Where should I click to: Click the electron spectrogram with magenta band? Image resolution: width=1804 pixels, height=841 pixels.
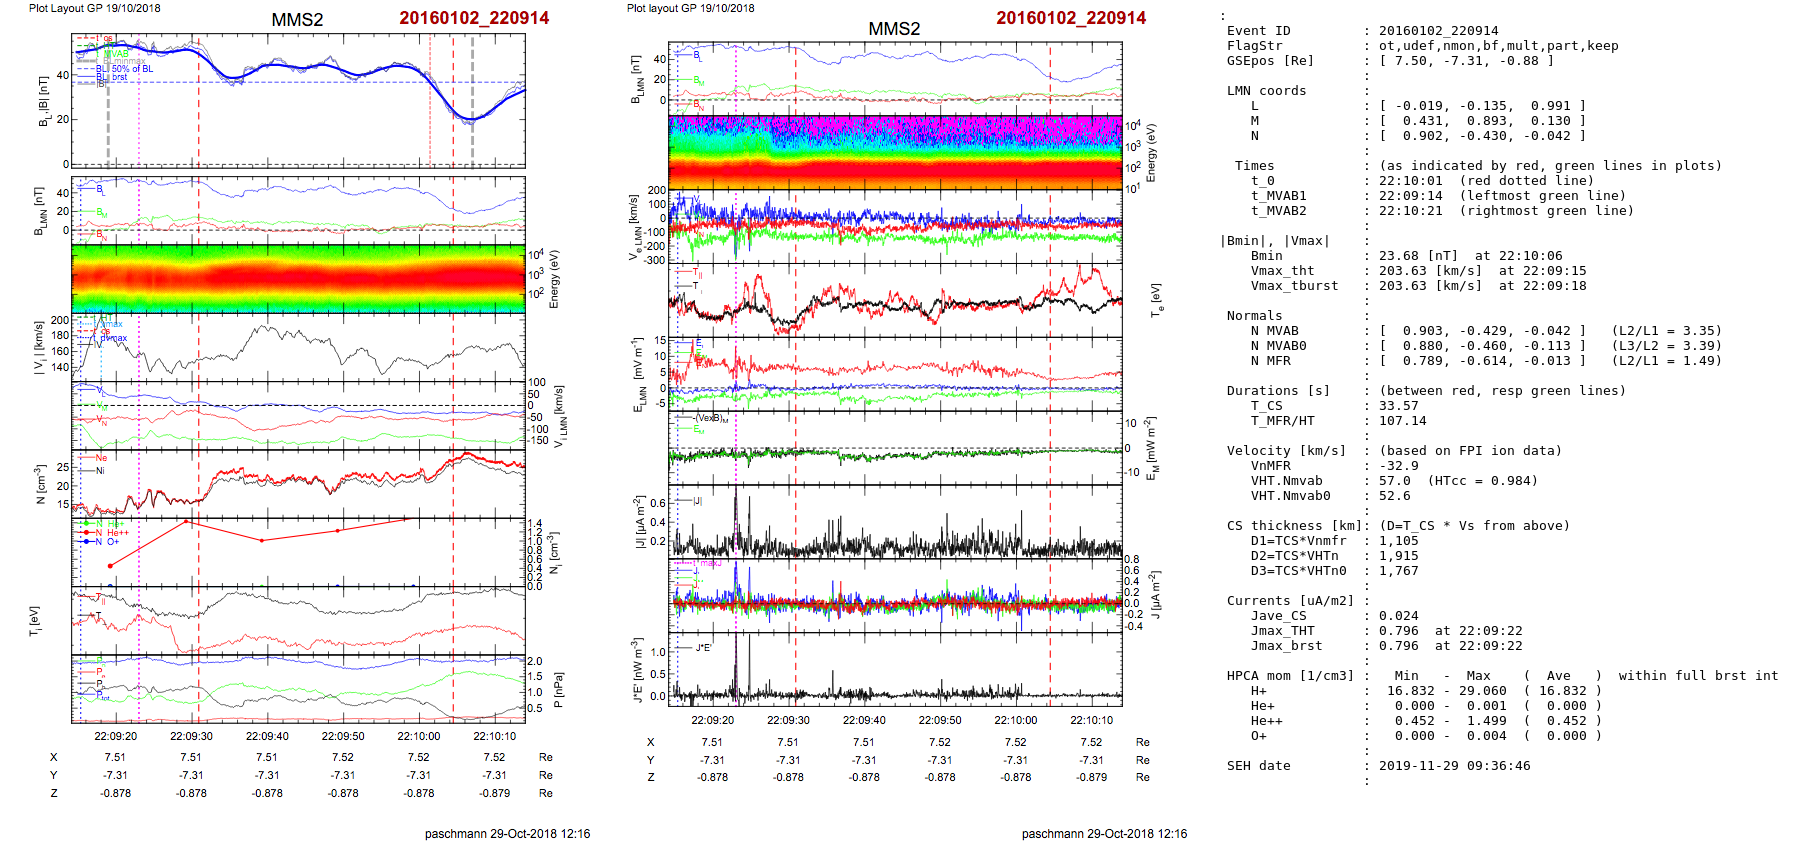point(895,152)
